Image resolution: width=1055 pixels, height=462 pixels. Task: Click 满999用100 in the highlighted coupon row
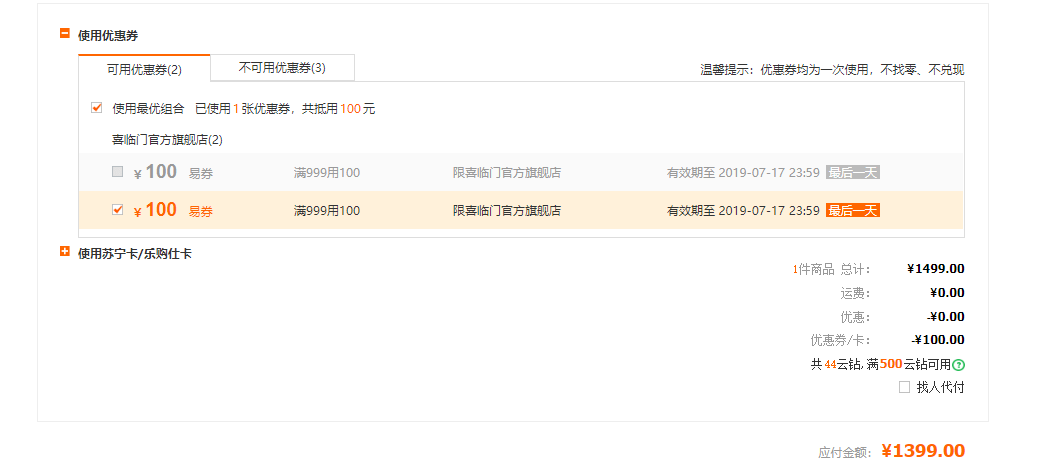pos(327,211)
